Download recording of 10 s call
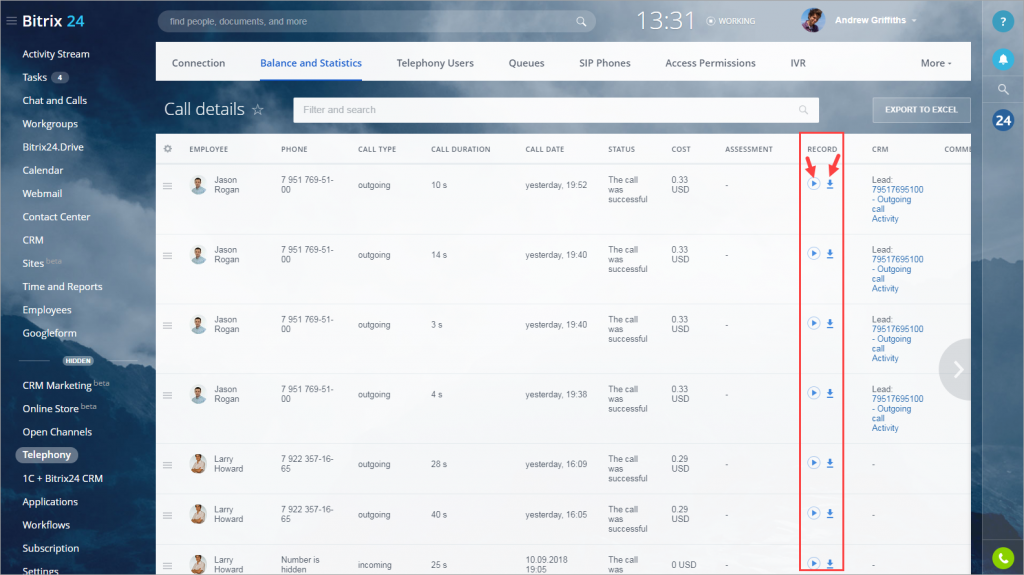Screen dimensions: 1024x575 point(830,184)
